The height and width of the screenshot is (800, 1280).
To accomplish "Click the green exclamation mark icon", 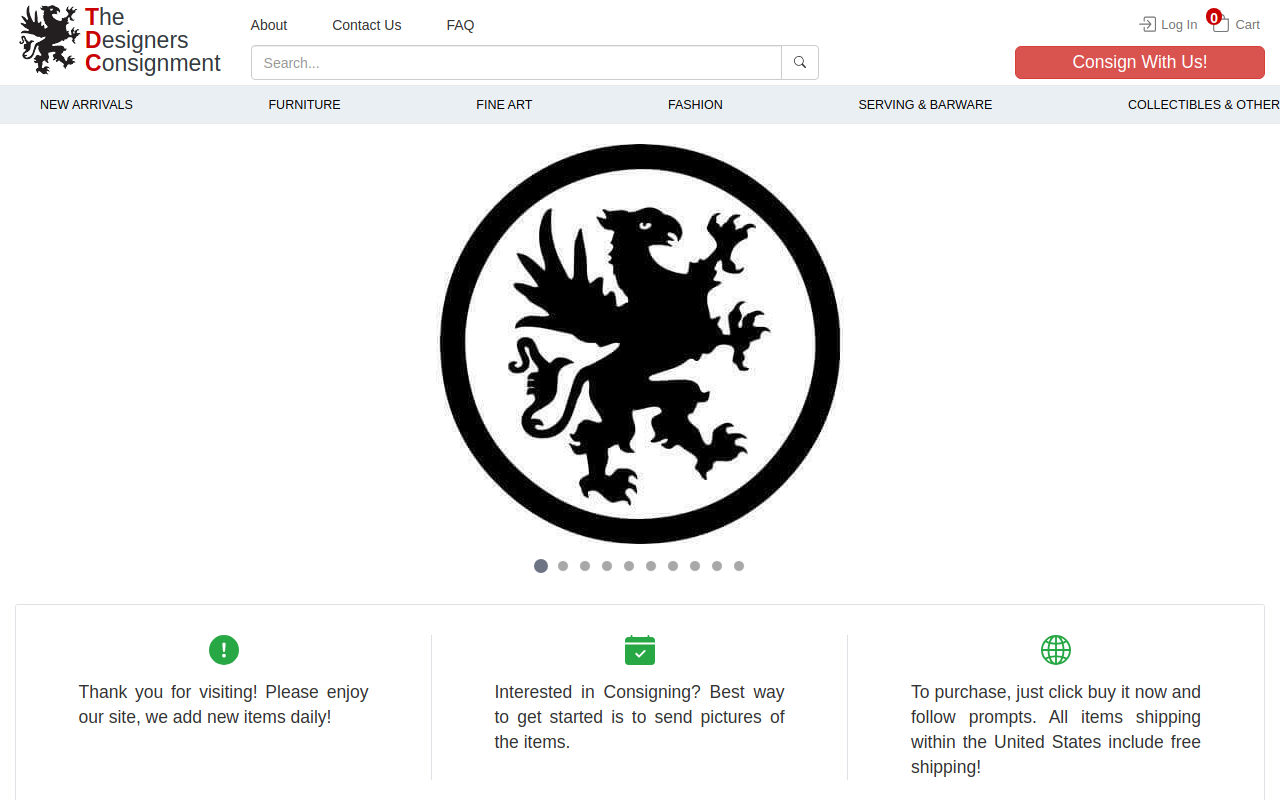I will [224, 650].
